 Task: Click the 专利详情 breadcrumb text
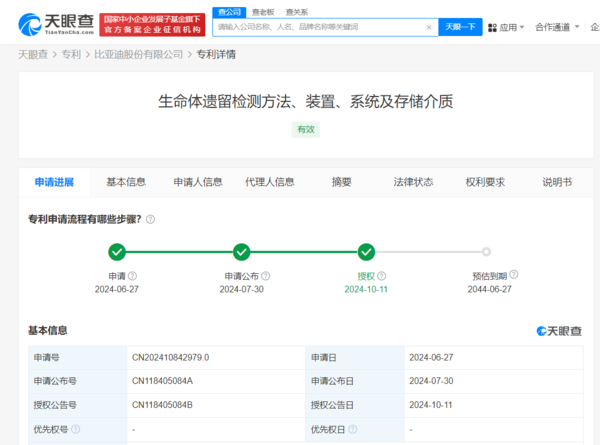(x=216, y=55)
